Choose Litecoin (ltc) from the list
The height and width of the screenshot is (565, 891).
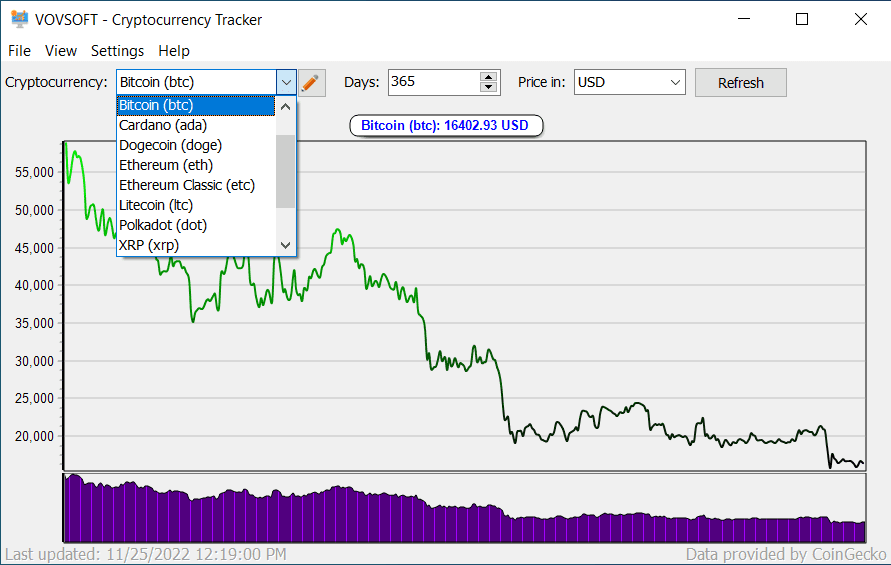pos(196,205)
